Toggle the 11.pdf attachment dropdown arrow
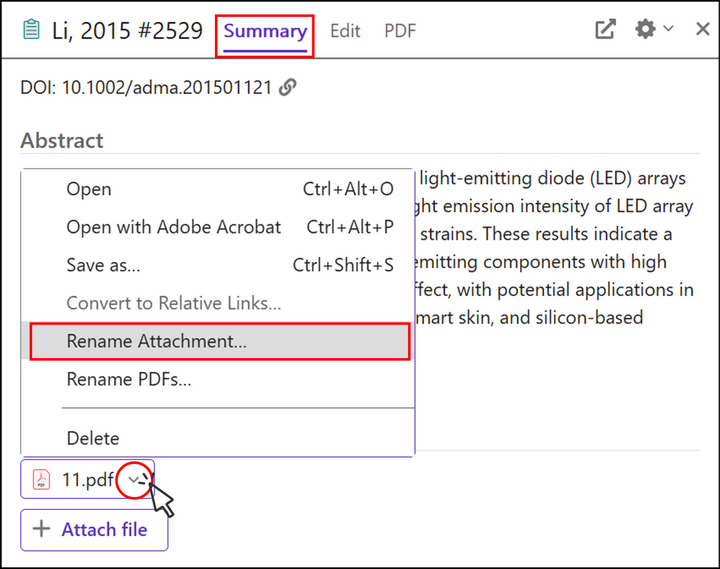This screenshot has width=720, height=569. (136, 479)
